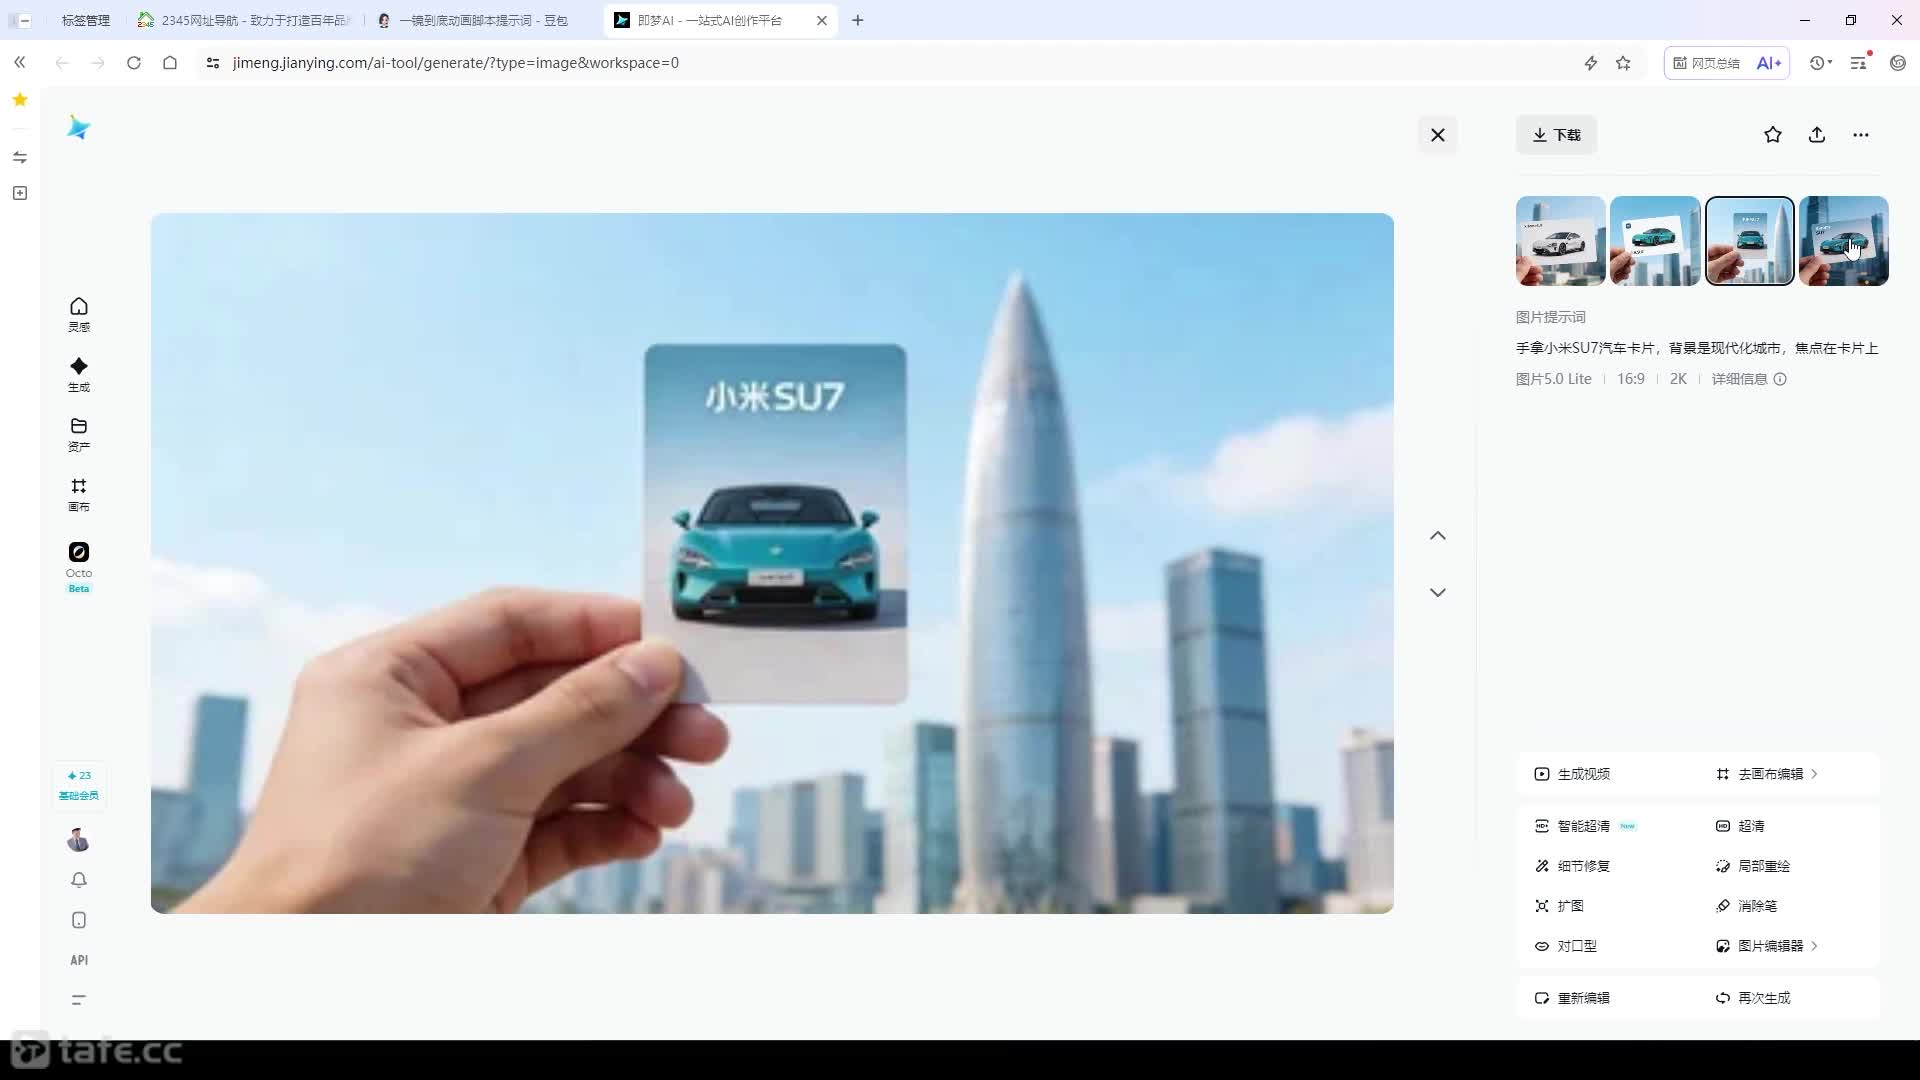Viewport: 1920px width, 1080px height.
Task: Apply 智能超清 smart upscaling
Action: click(1585, 826)
